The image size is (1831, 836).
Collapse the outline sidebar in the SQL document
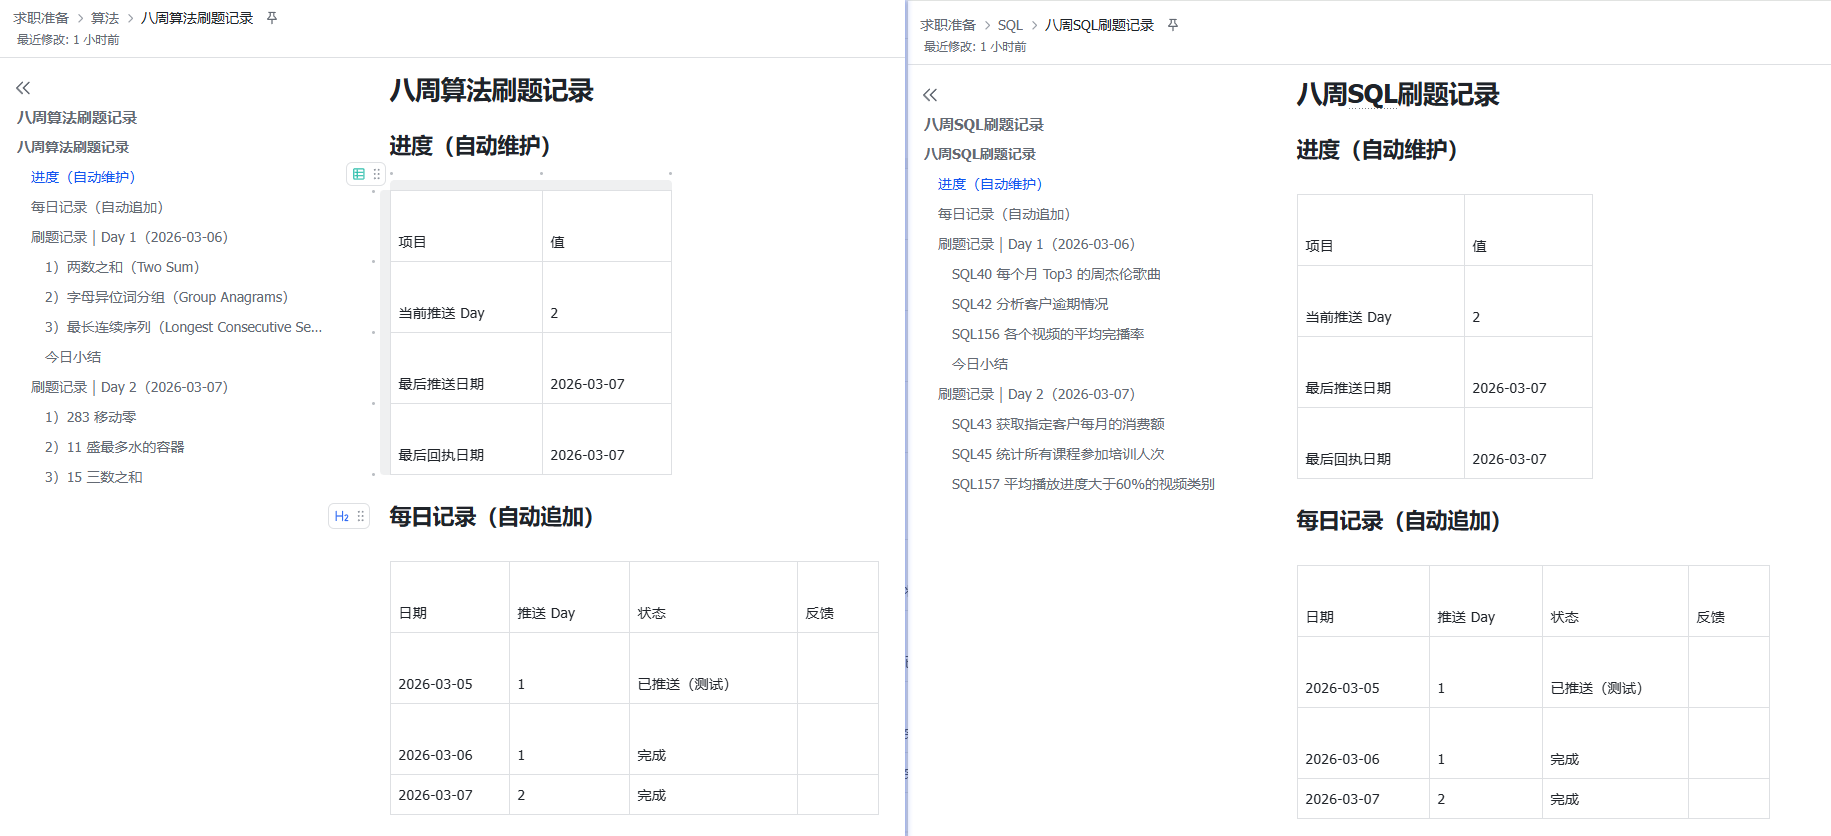coord(930,95)
